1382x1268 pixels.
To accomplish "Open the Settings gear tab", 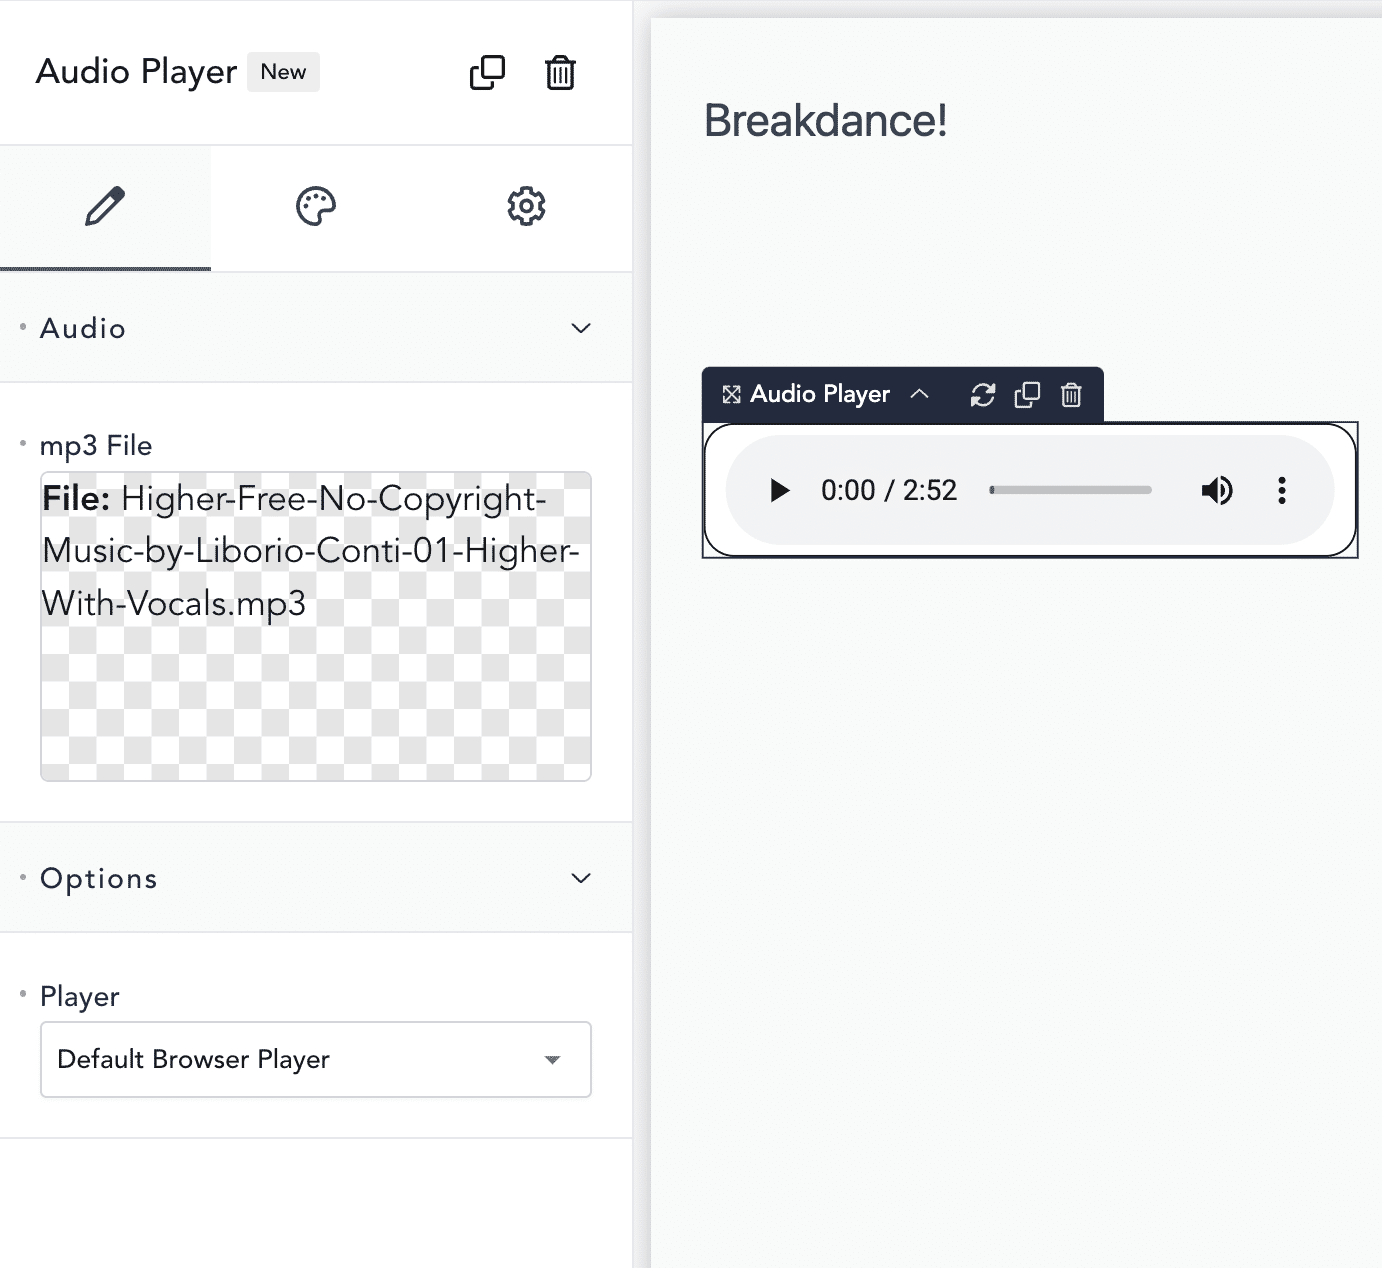I will [x=526, y=207].
